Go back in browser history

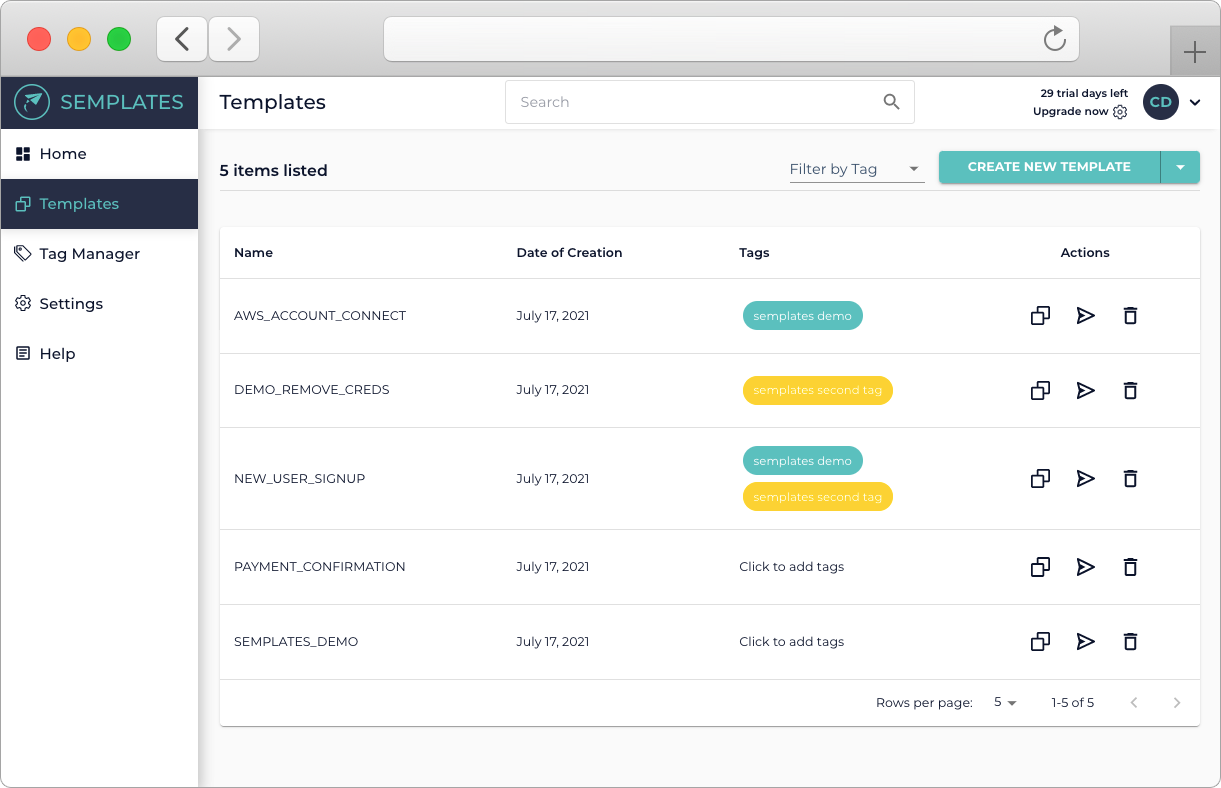click(182, 39)
